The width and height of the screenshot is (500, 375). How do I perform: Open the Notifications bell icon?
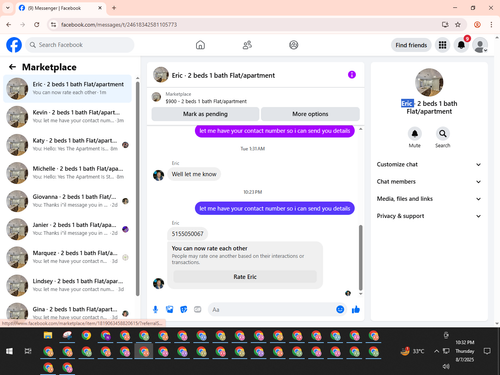coord(461,45)
